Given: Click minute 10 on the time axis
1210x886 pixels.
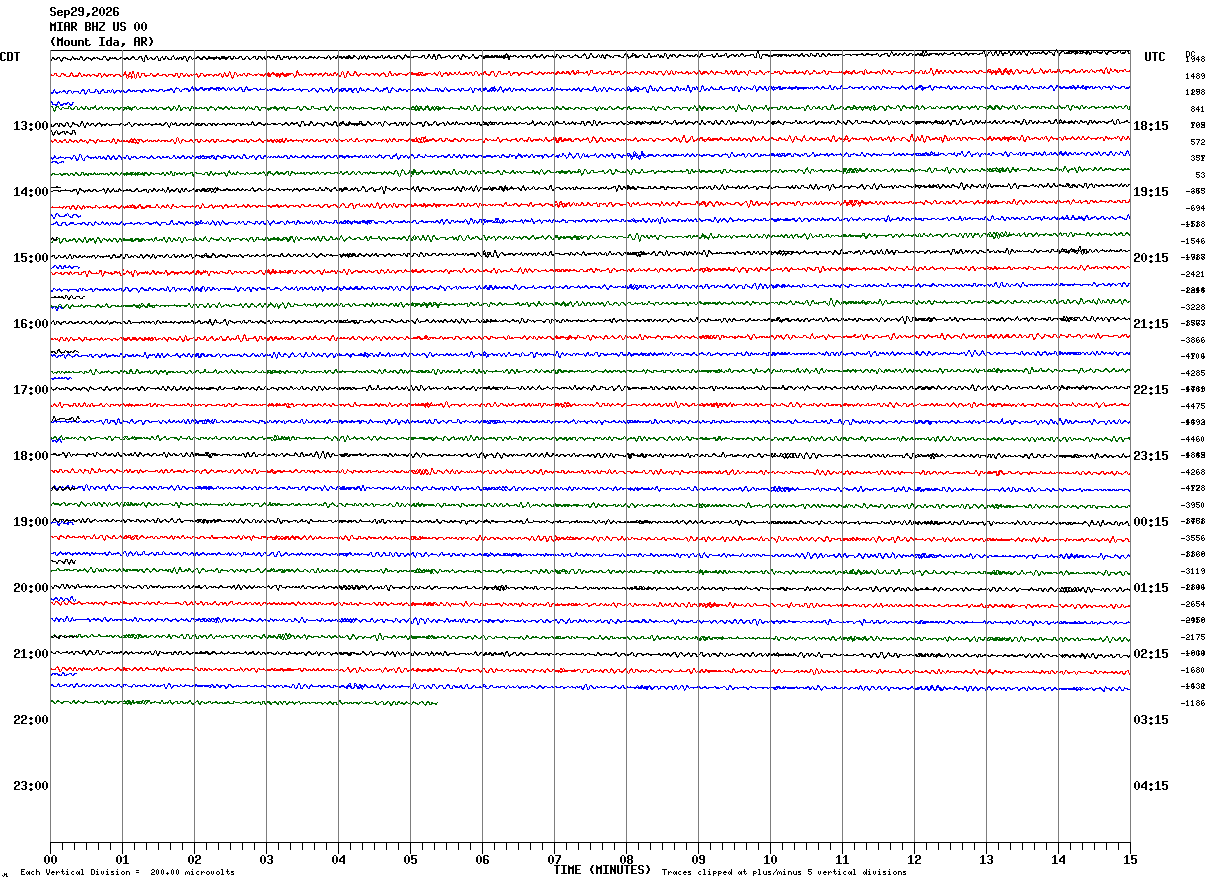Looking at the screenshot, I should (770, 859).
